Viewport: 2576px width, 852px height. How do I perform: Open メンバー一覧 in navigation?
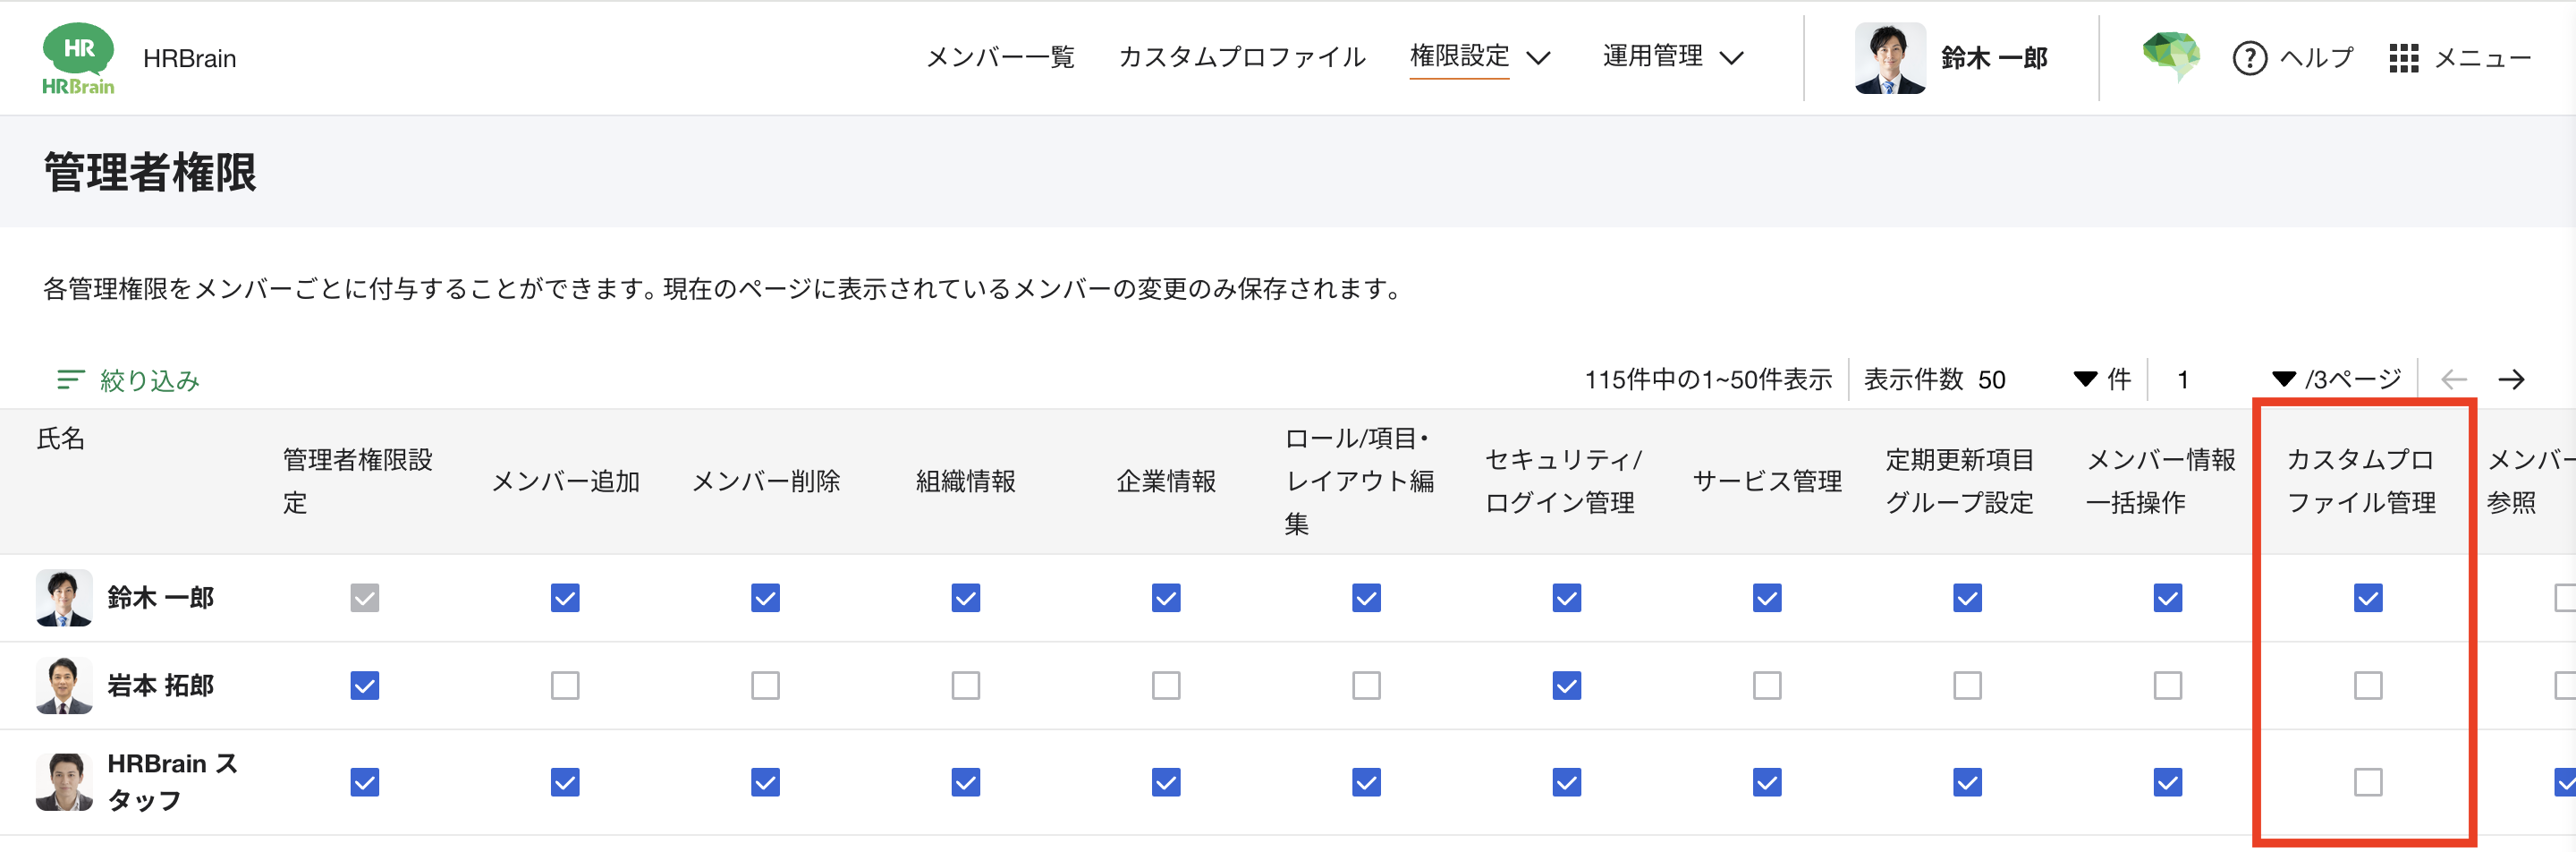[1000, 57]
